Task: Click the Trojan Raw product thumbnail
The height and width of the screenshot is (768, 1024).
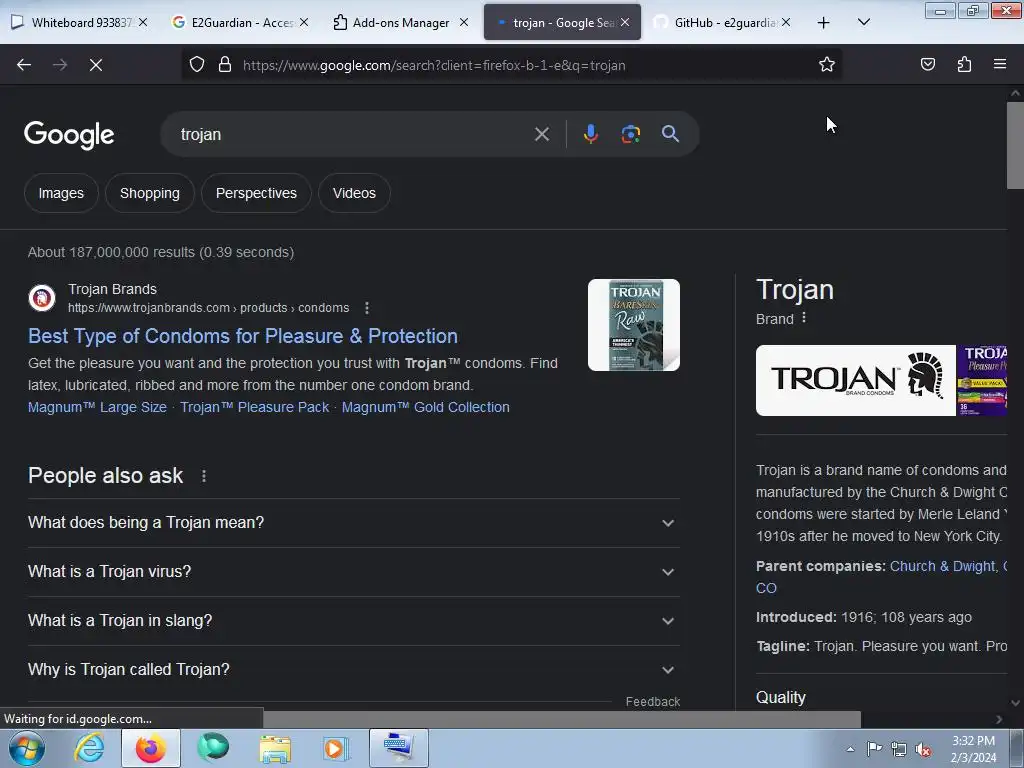Action: point(633,325)
